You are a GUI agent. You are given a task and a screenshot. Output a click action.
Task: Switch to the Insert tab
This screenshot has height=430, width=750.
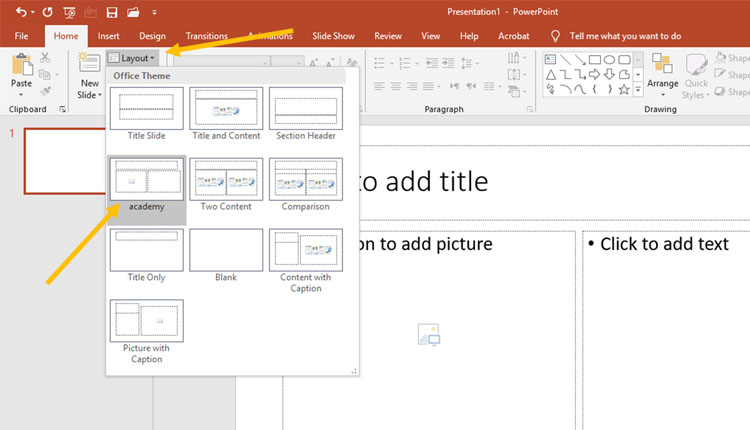[108, 36]
